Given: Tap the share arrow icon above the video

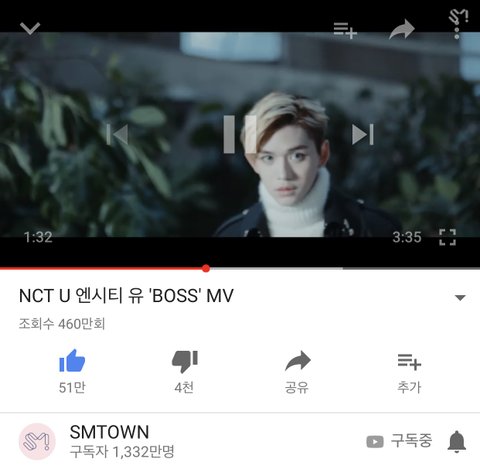Looking at the screenshot, I should click(402, 29).
